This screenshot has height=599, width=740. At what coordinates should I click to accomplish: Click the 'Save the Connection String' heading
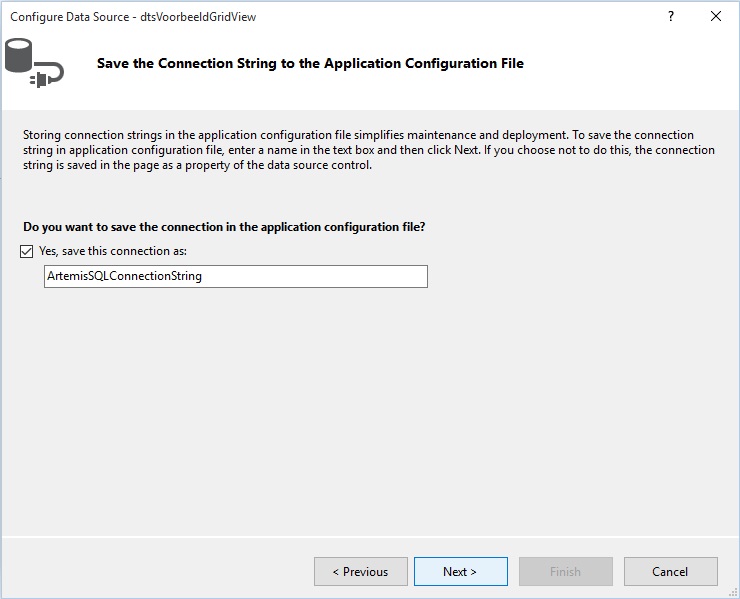(x=310, y=63)
